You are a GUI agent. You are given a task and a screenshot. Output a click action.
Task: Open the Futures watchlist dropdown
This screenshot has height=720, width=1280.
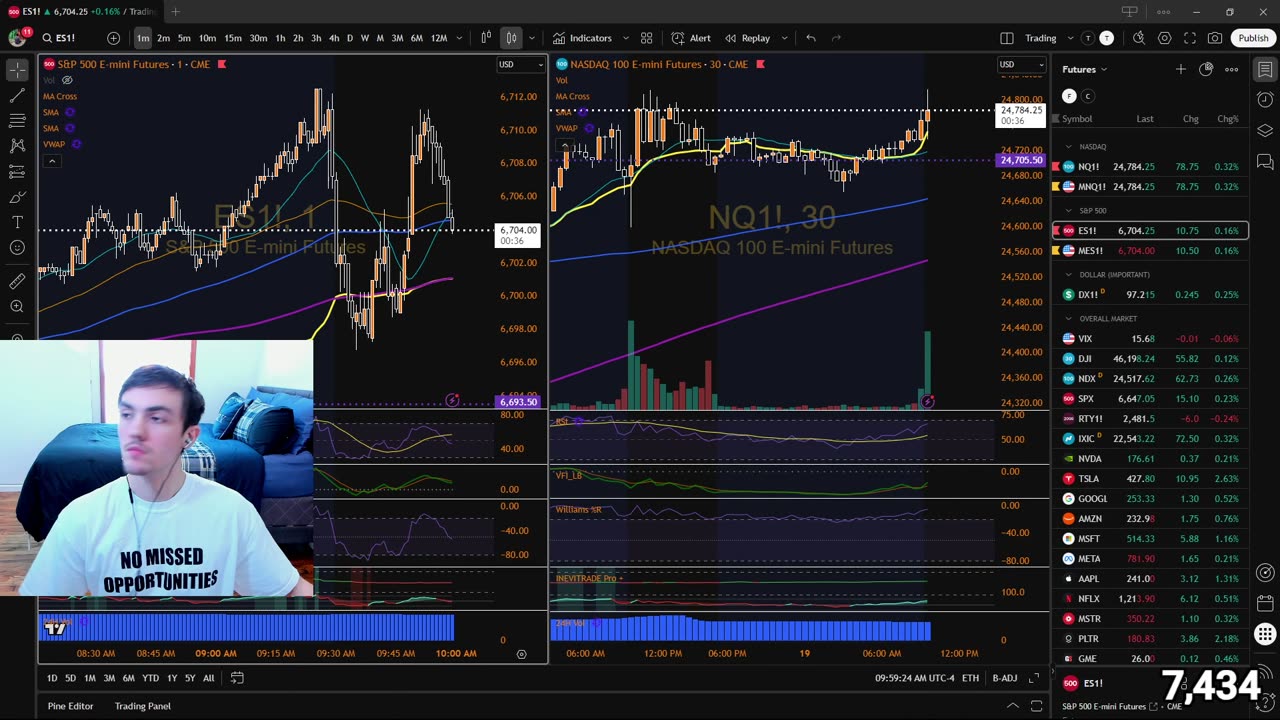(1085, 69)
